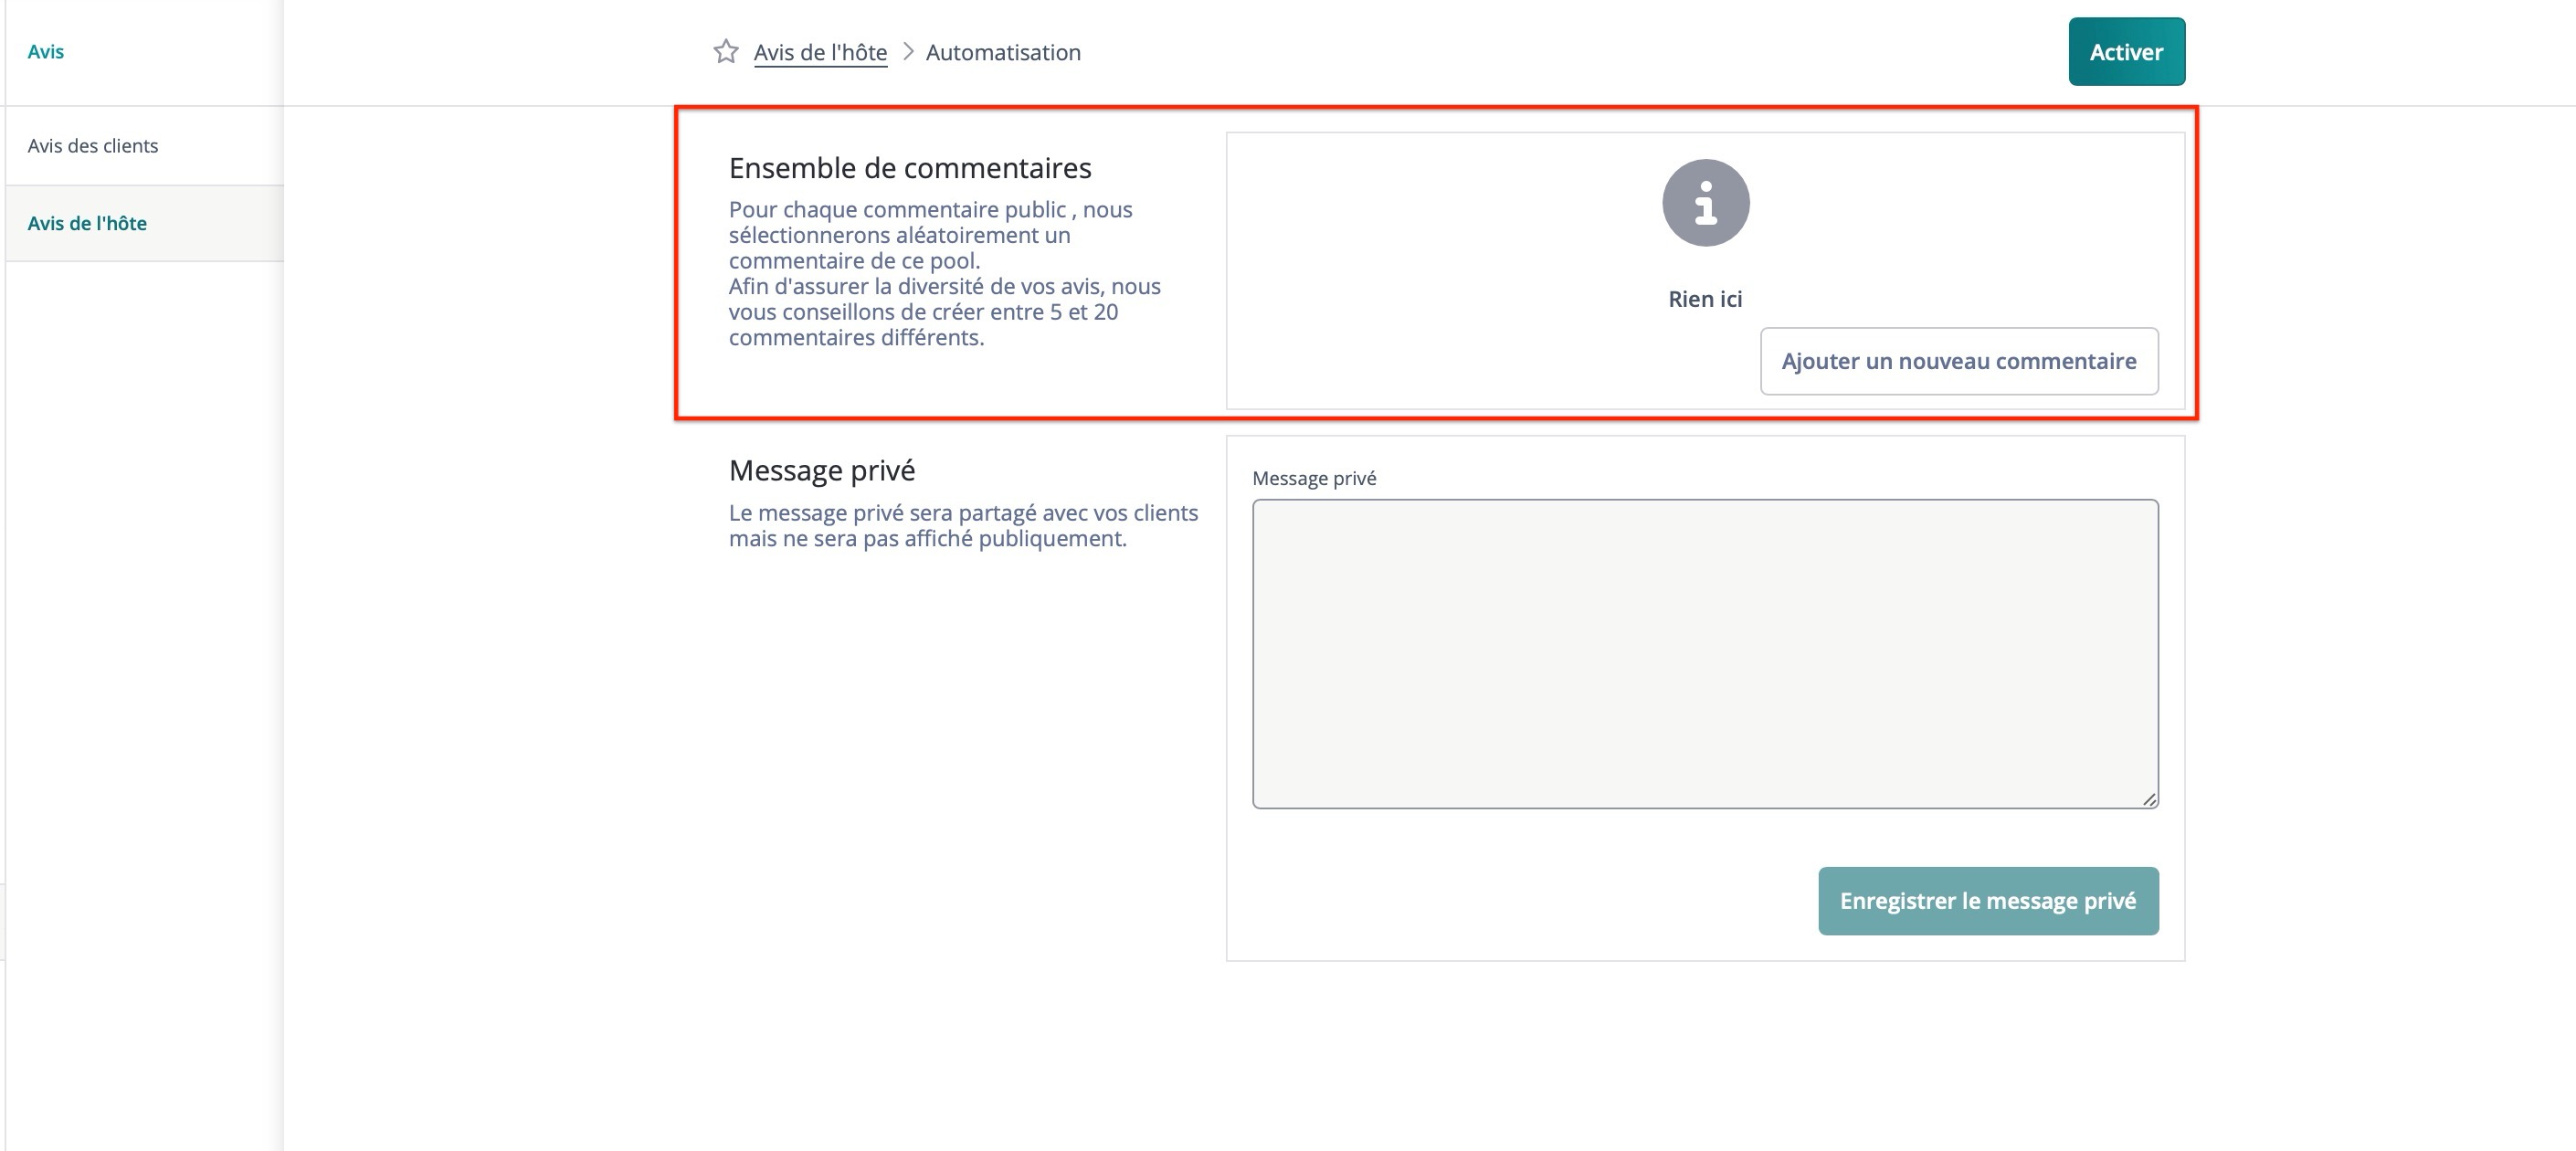Image resolution: width=2576 pixels, height=1151 pixels.
Task: Click the breadcrumb chevron between the two items
Action: [x=908, y=51]
